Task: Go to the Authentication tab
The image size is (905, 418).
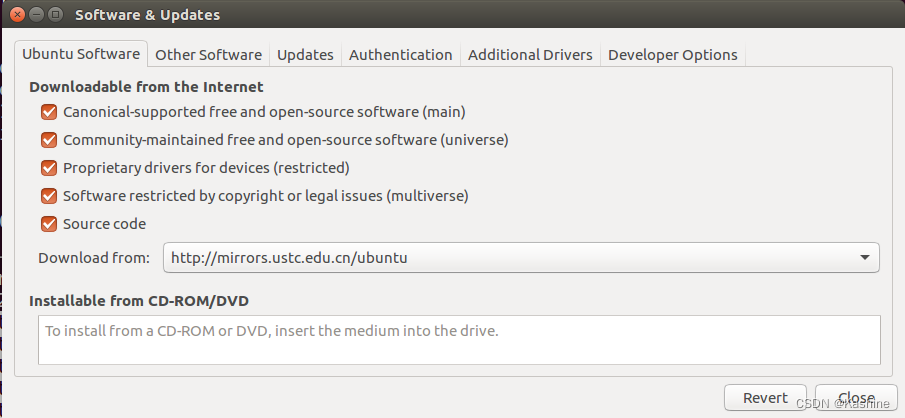Action: pos(400,55)
